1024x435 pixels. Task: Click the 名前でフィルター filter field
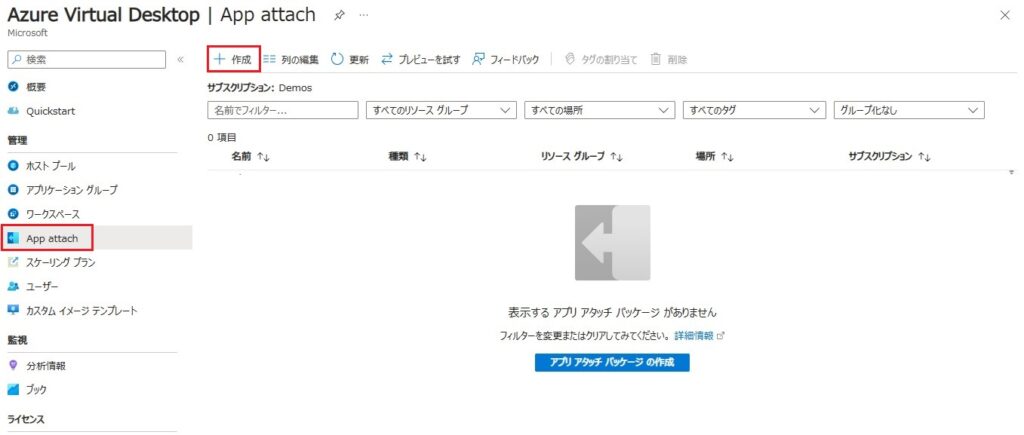point(283,110)
